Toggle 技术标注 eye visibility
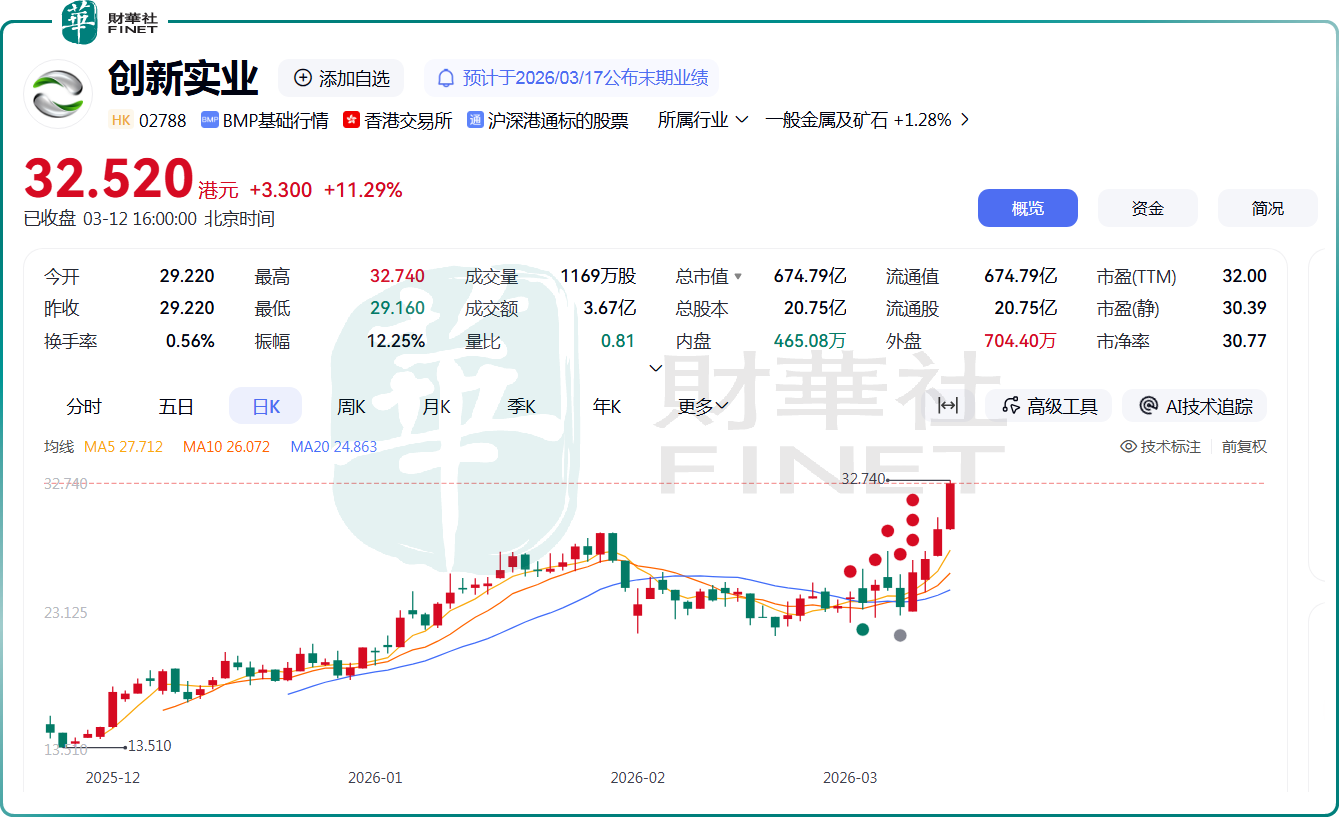Viewport: 1339px width, 837px height. pos(1129,447)
